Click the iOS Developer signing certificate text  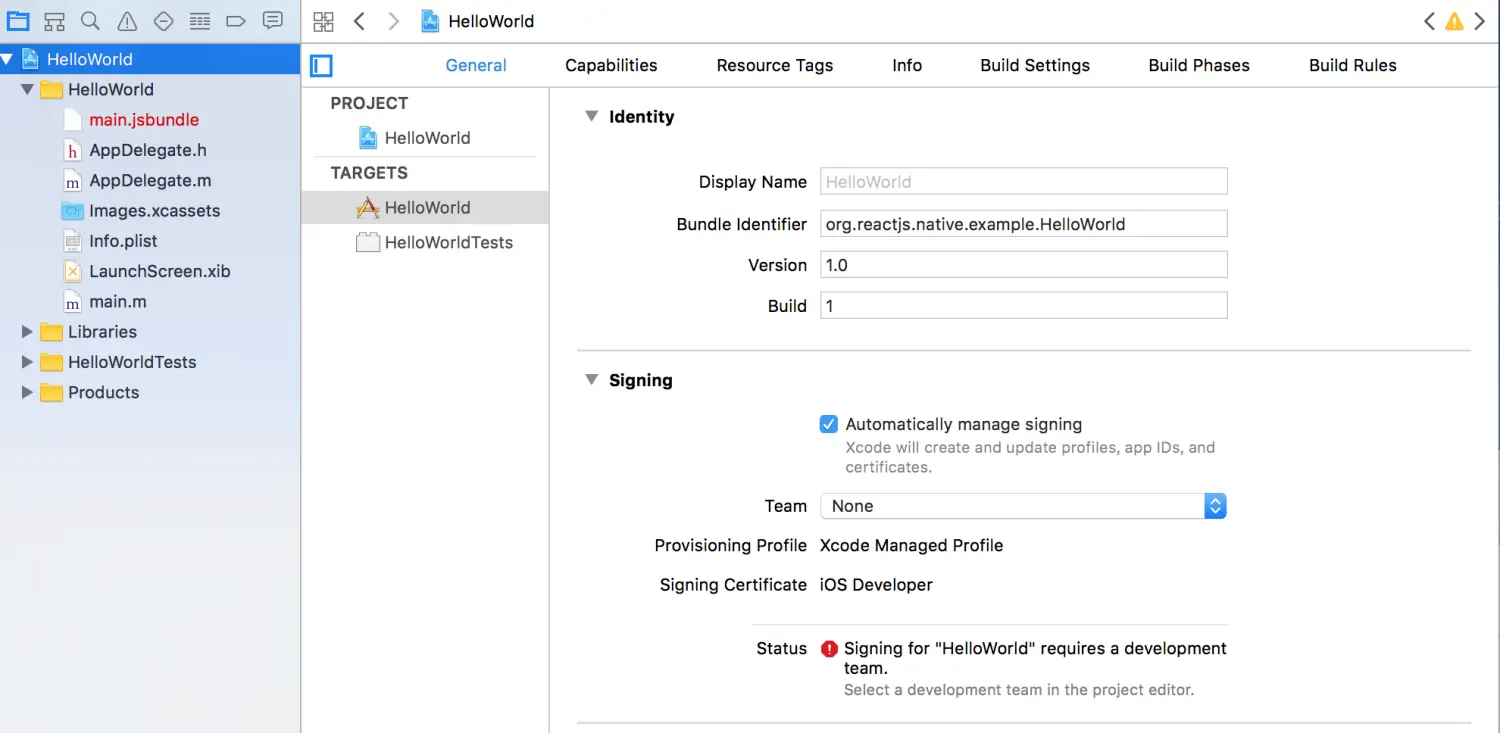point(876,585)
